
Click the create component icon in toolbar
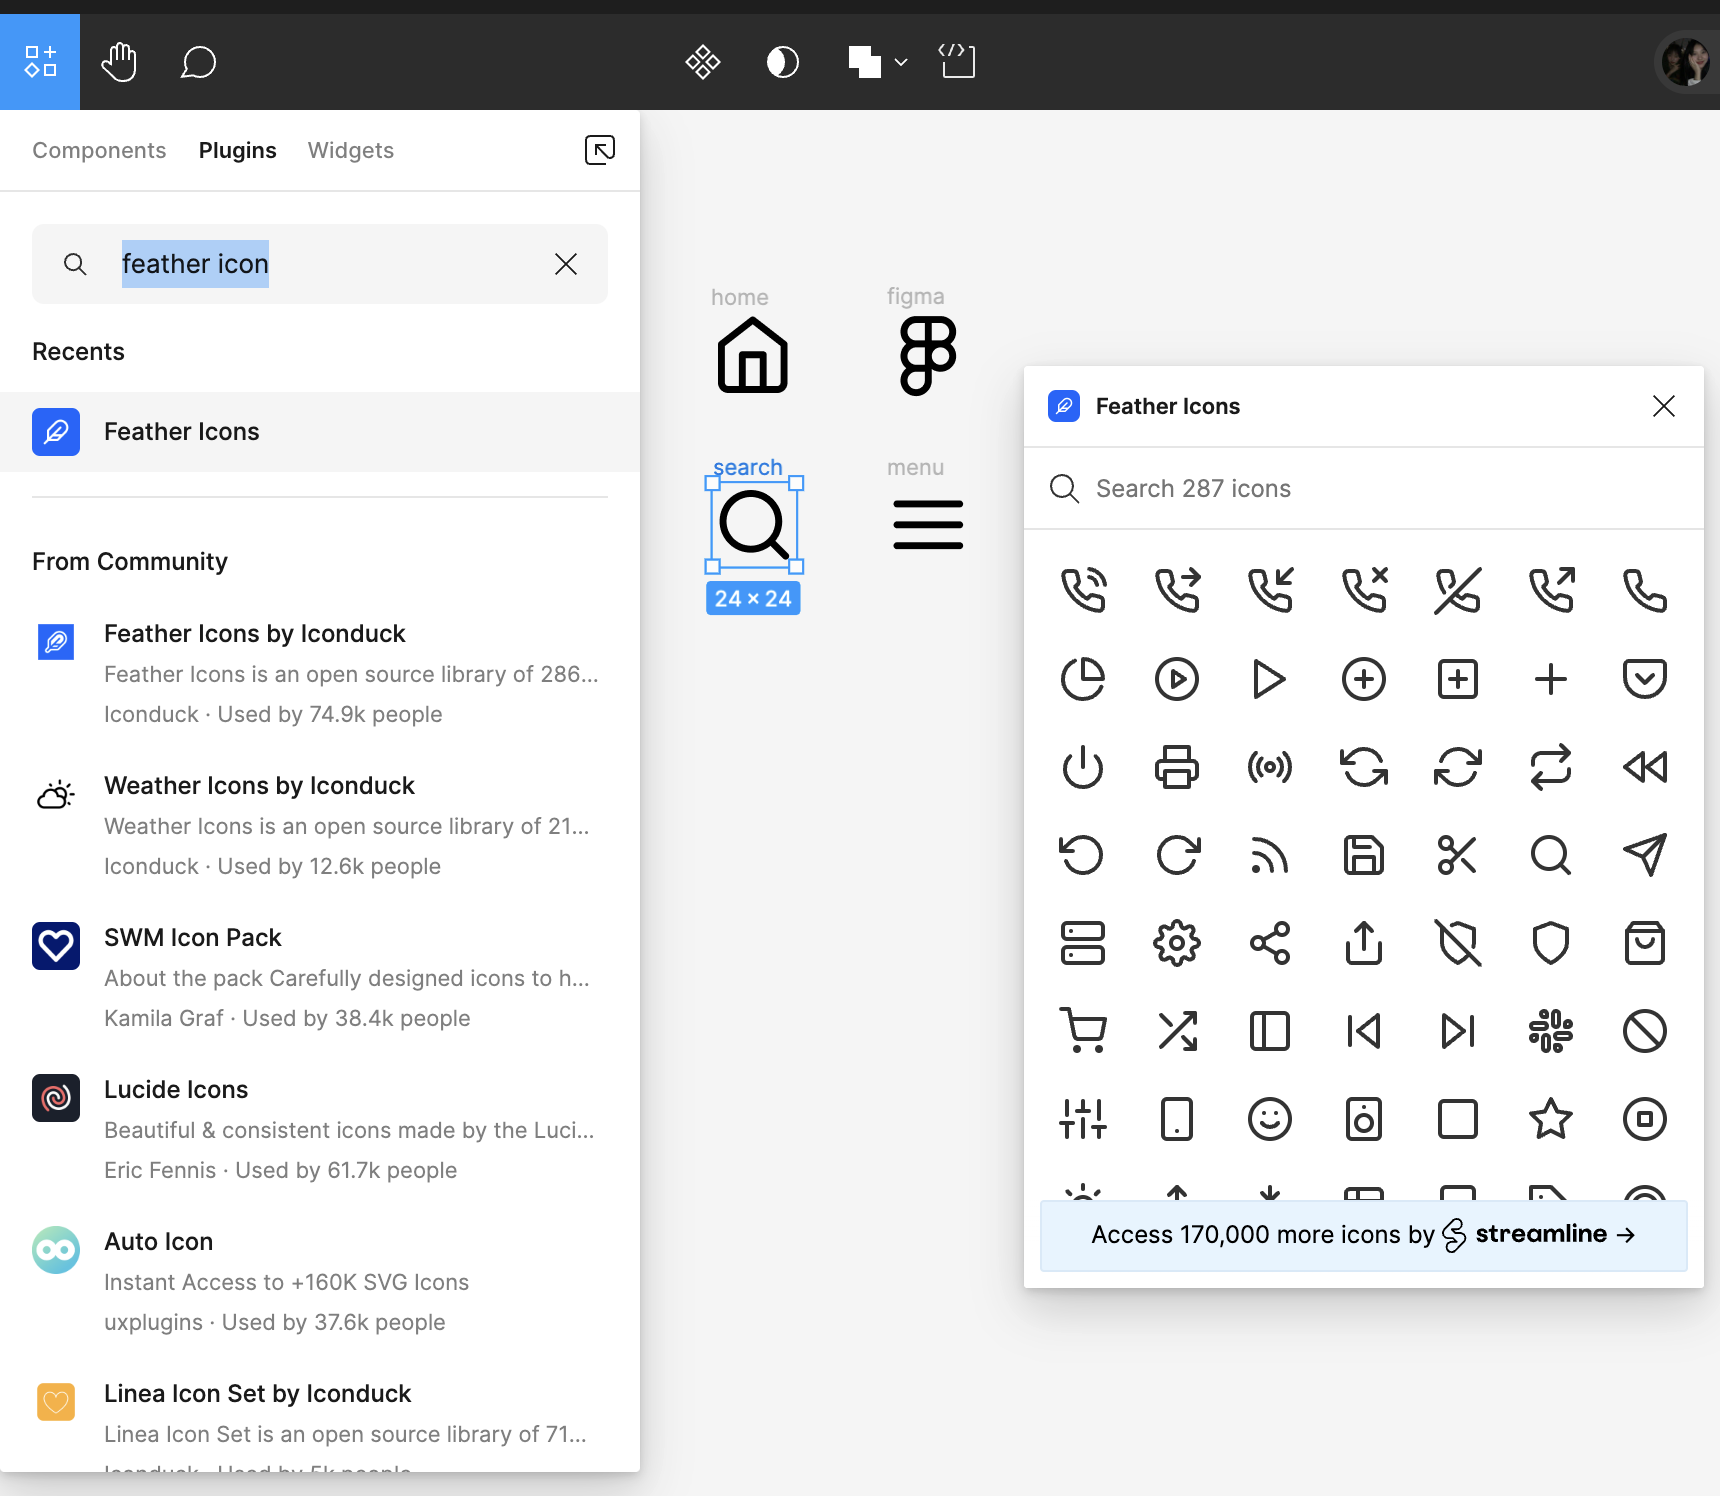pos(703,62)
